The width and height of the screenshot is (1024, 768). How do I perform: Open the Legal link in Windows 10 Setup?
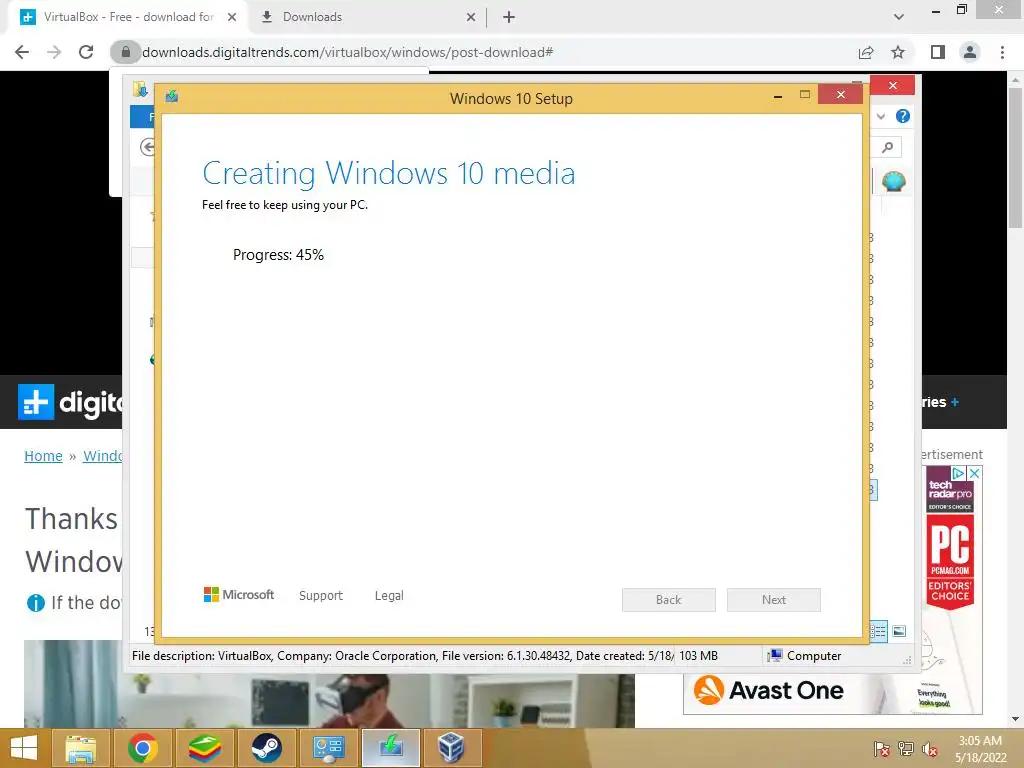(x=389, y=596)
